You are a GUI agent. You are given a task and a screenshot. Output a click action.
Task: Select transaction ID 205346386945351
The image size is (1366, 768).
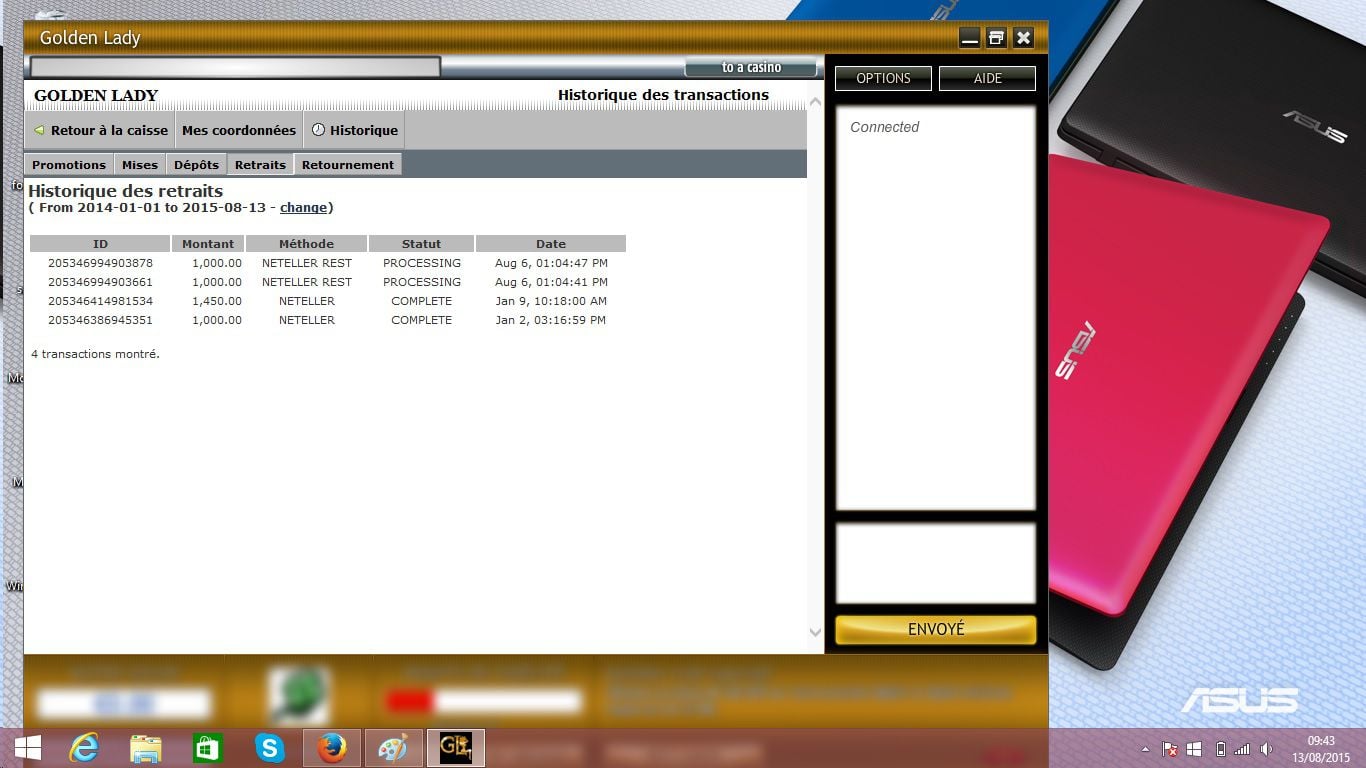(x=100, y=320)
